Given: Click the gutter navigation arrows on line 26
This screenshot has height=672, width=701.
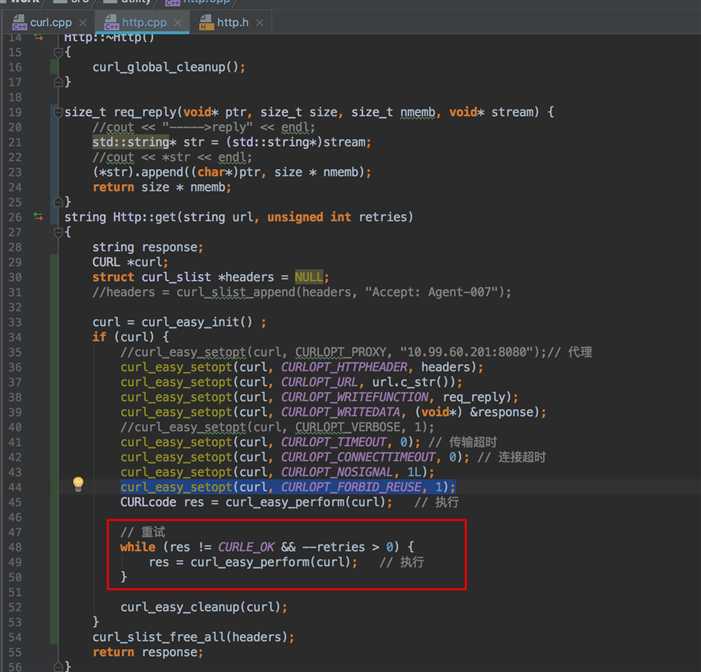Looking at the screenshot, I should point(38,217).
